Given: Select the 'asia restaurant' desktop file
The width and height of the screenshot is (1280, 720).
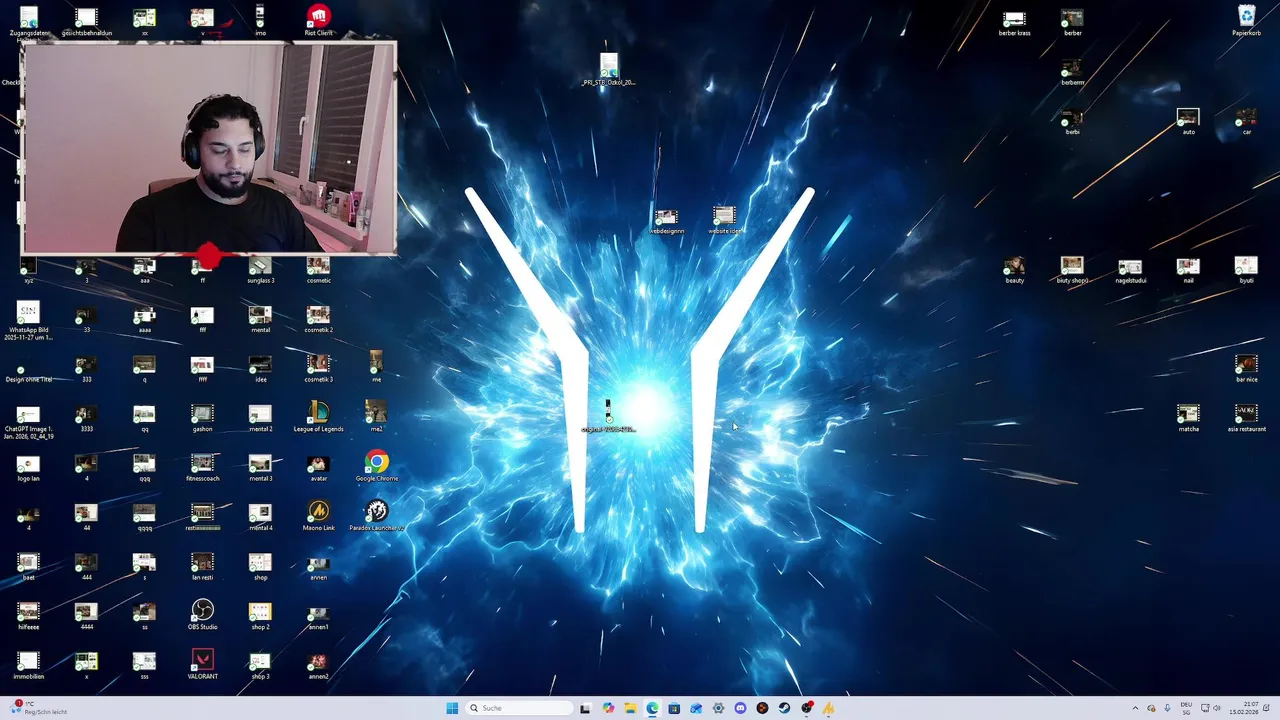Looking at the screenshot, I should pos(1246,418).
